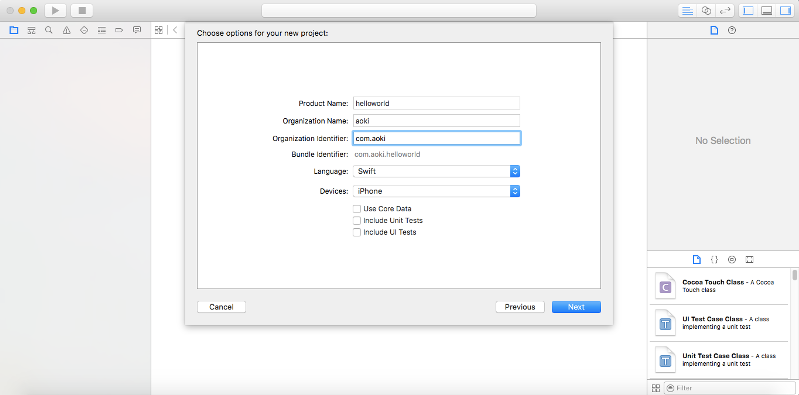Toggle the Utilities pane visibility
Viewport: 799px width, 395px height.
pos(785,10)
